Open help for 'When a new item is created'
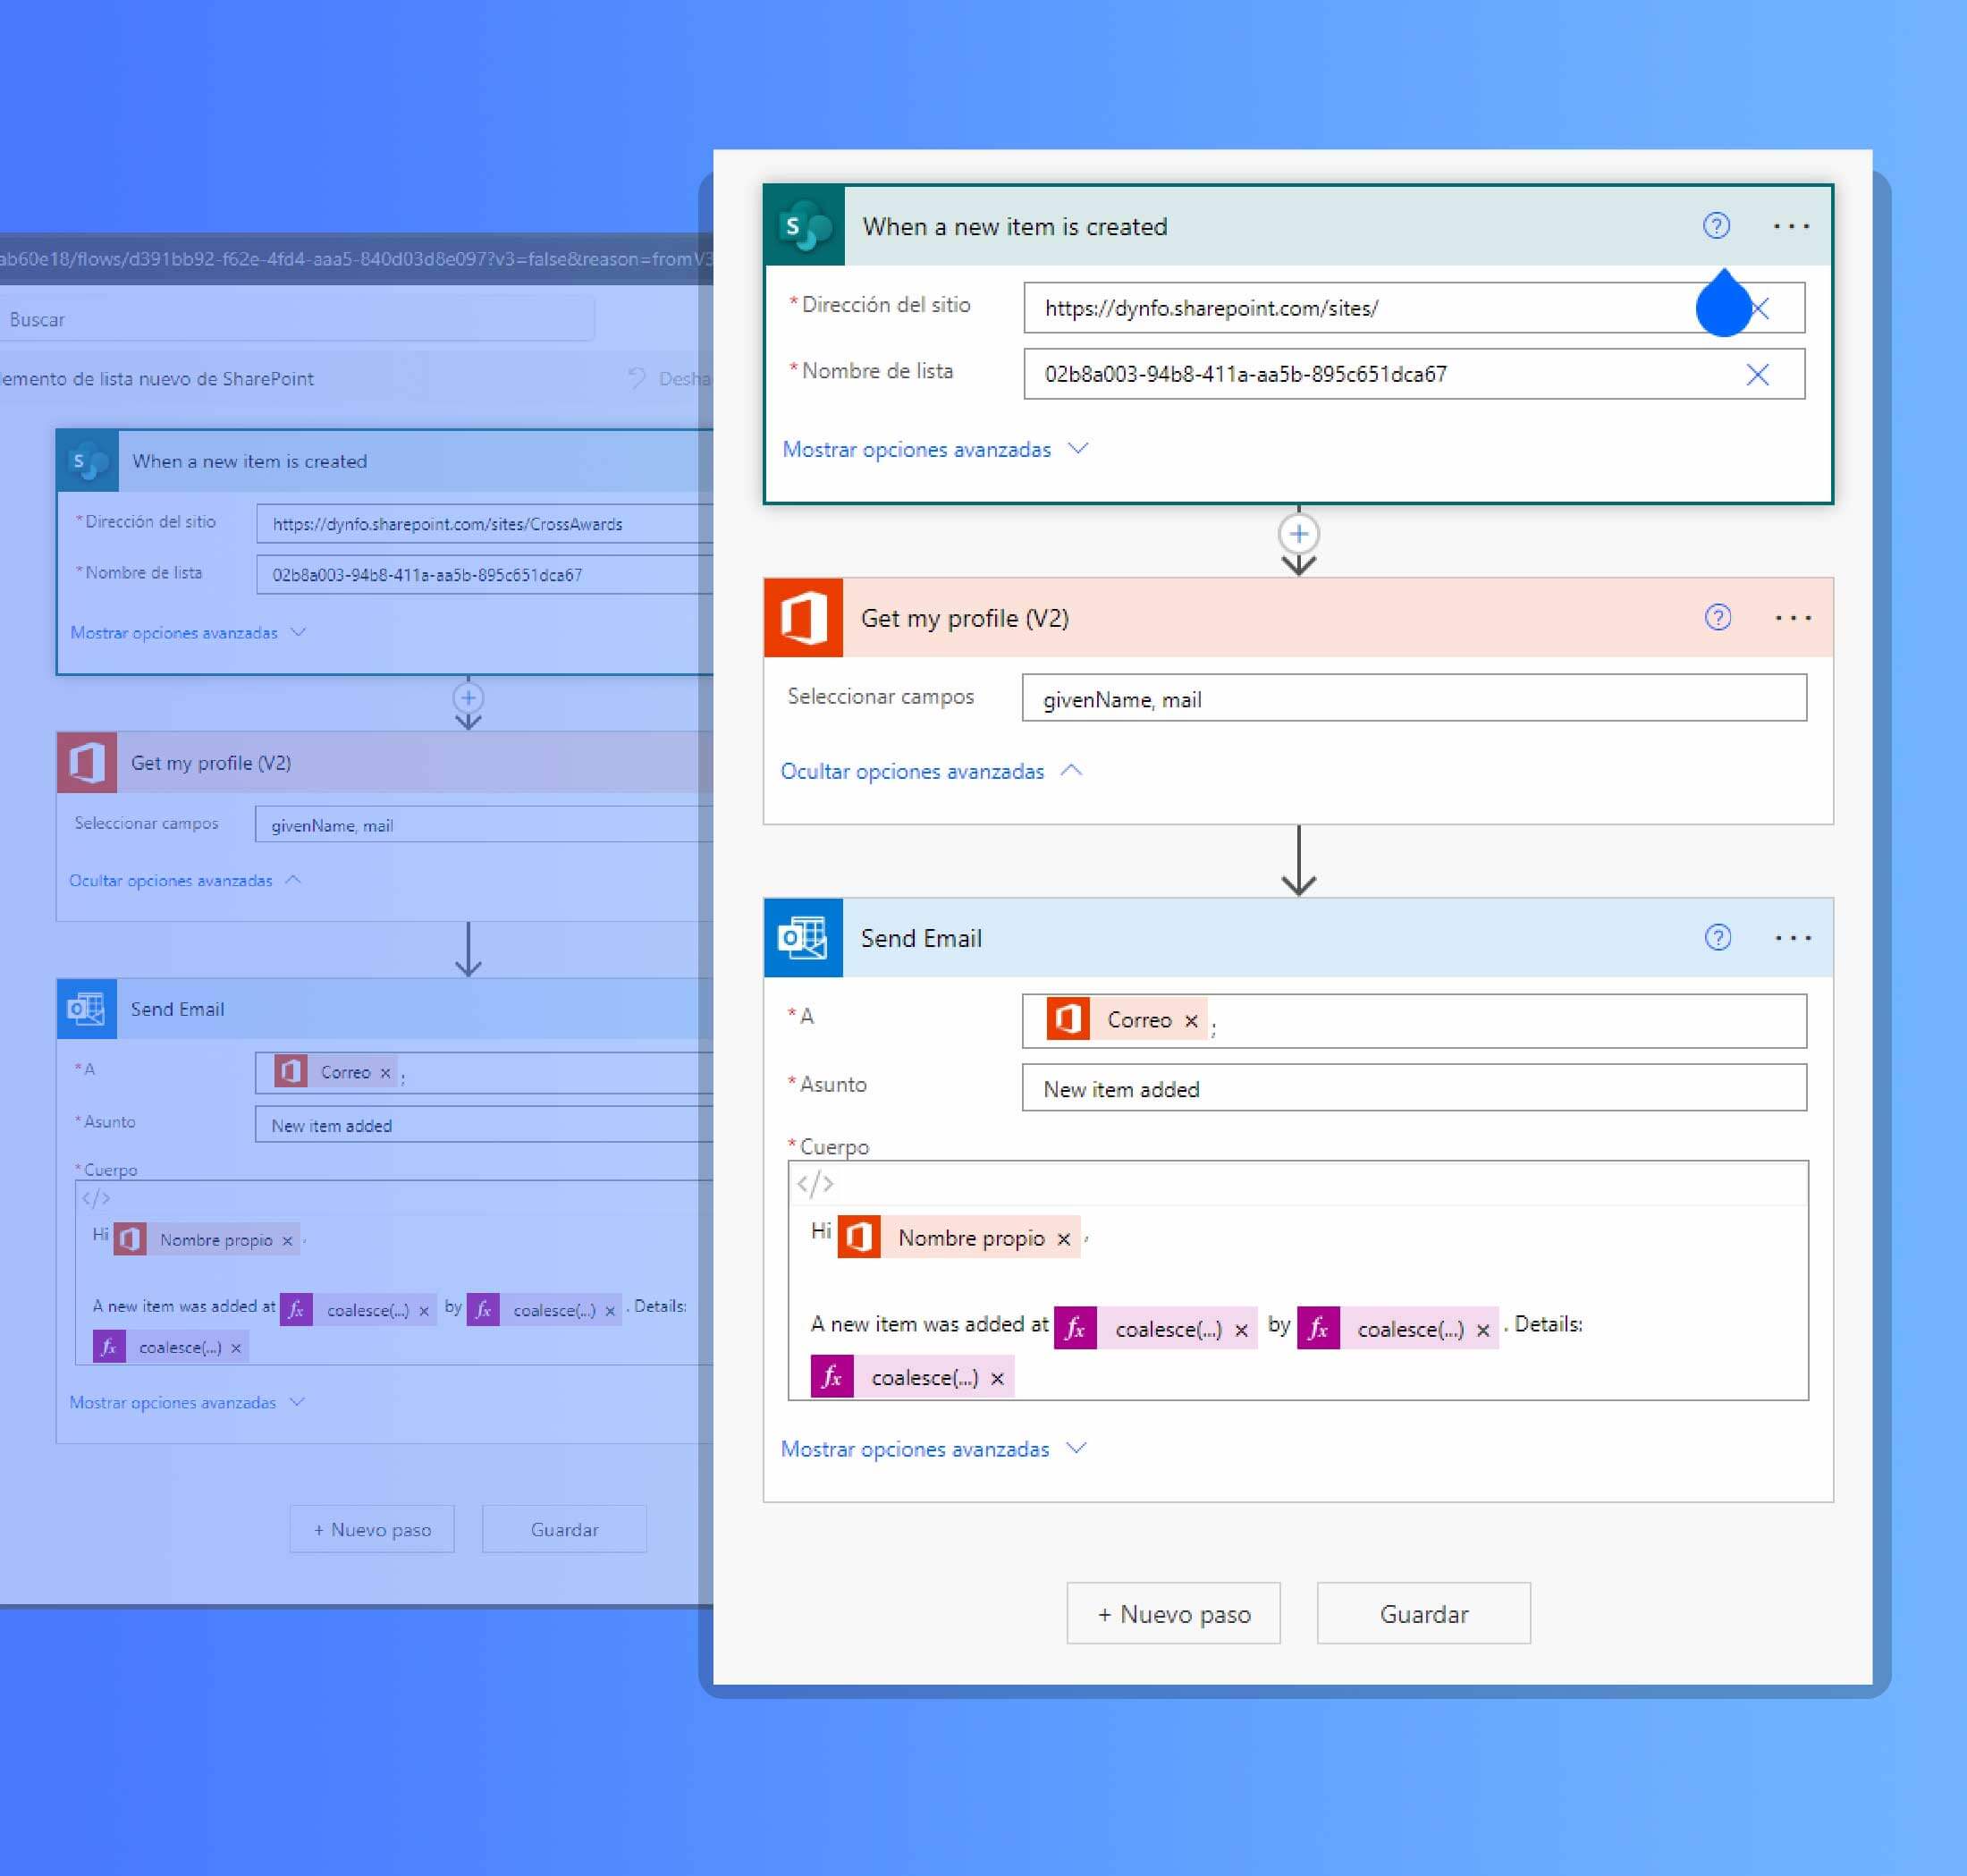This screenshot has width=1967, height=1876. coord(1716,226)
